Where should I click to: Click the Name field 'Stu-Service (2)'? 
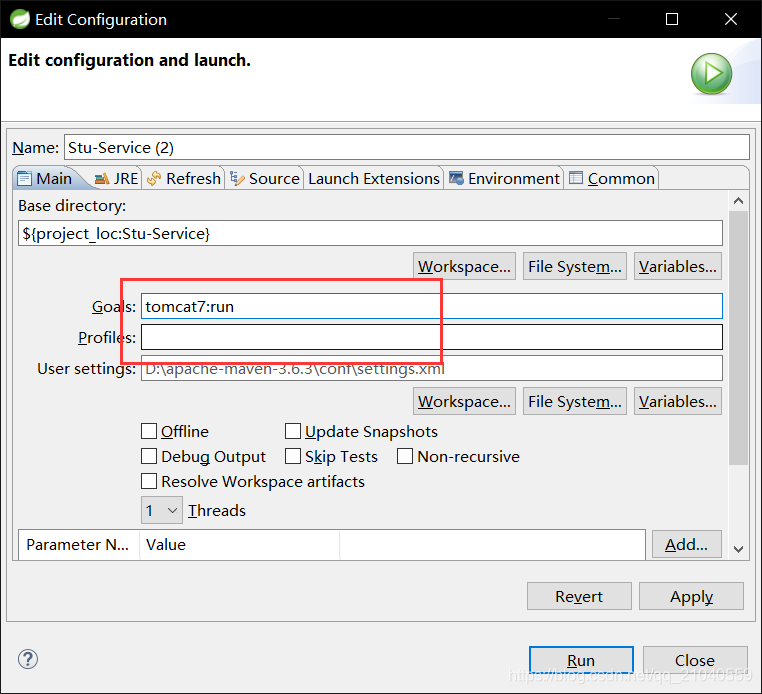tap(406, 147)
